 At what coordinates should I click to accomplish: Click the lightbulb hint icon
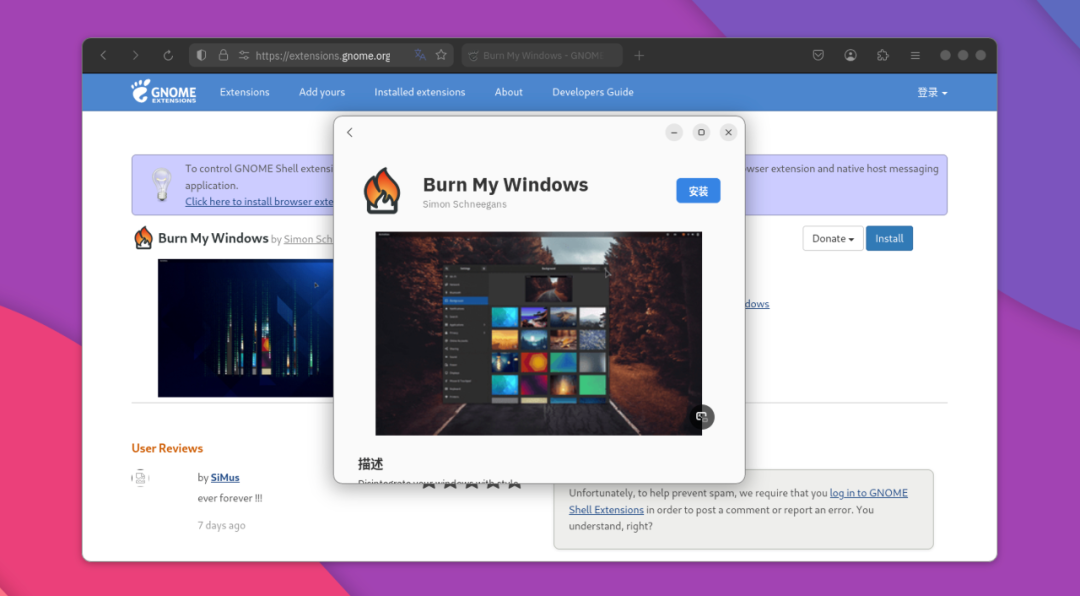click(162, 185)
